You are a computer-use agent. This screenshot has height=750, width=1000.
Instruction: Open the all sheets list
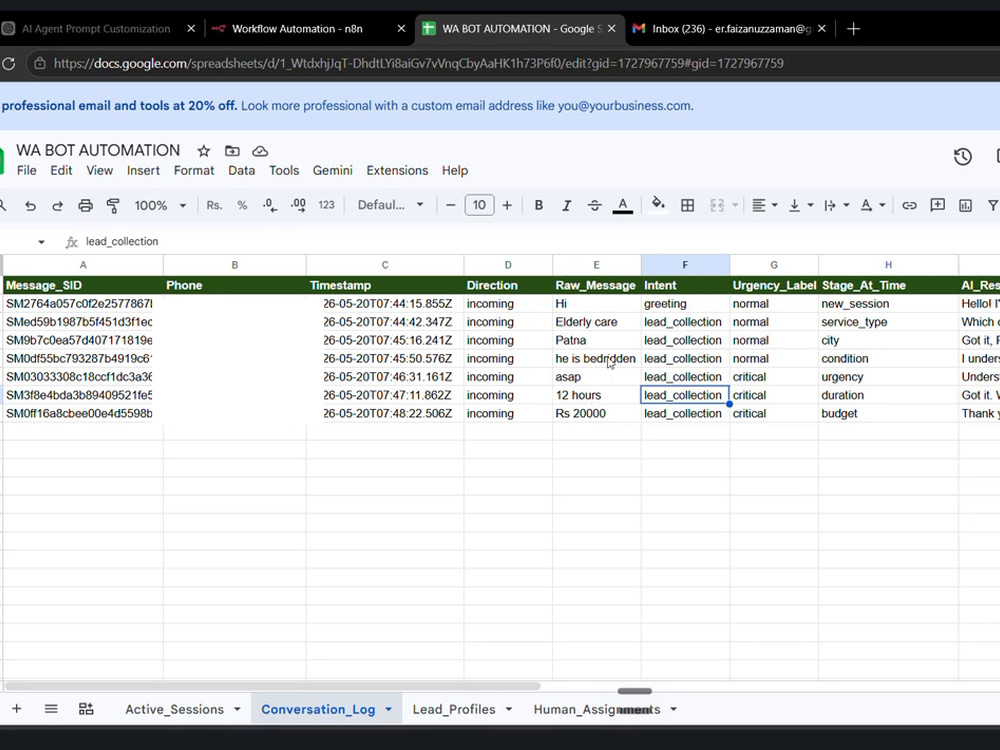pos(51,709)
